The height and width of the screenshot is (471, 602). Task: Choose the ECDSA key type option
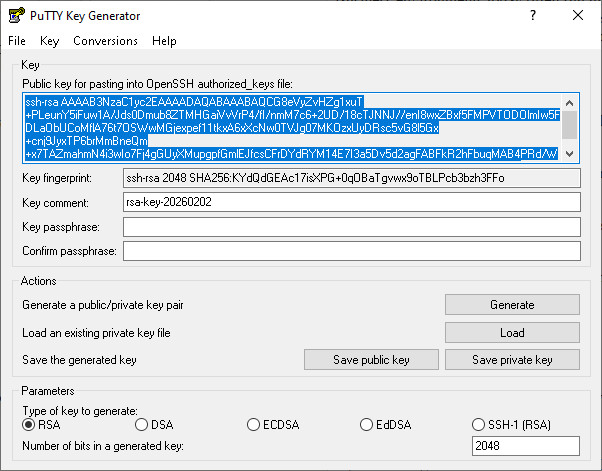point(254,425)
